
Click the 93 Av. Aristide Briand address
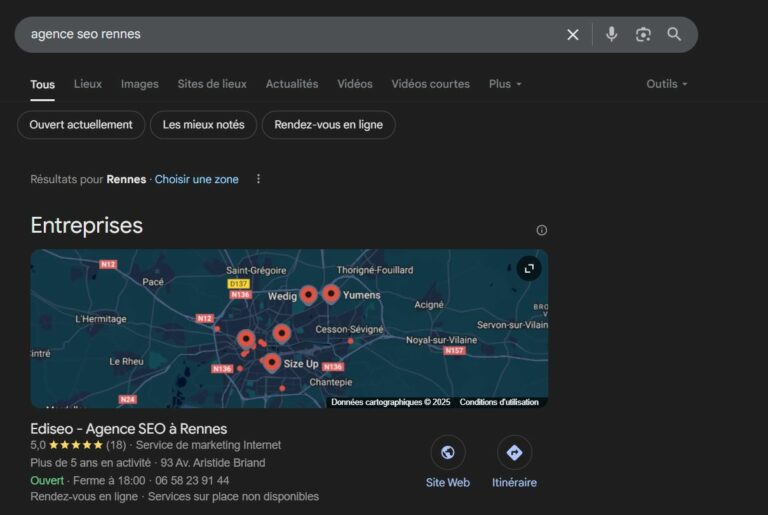click(x=213, y=463)
